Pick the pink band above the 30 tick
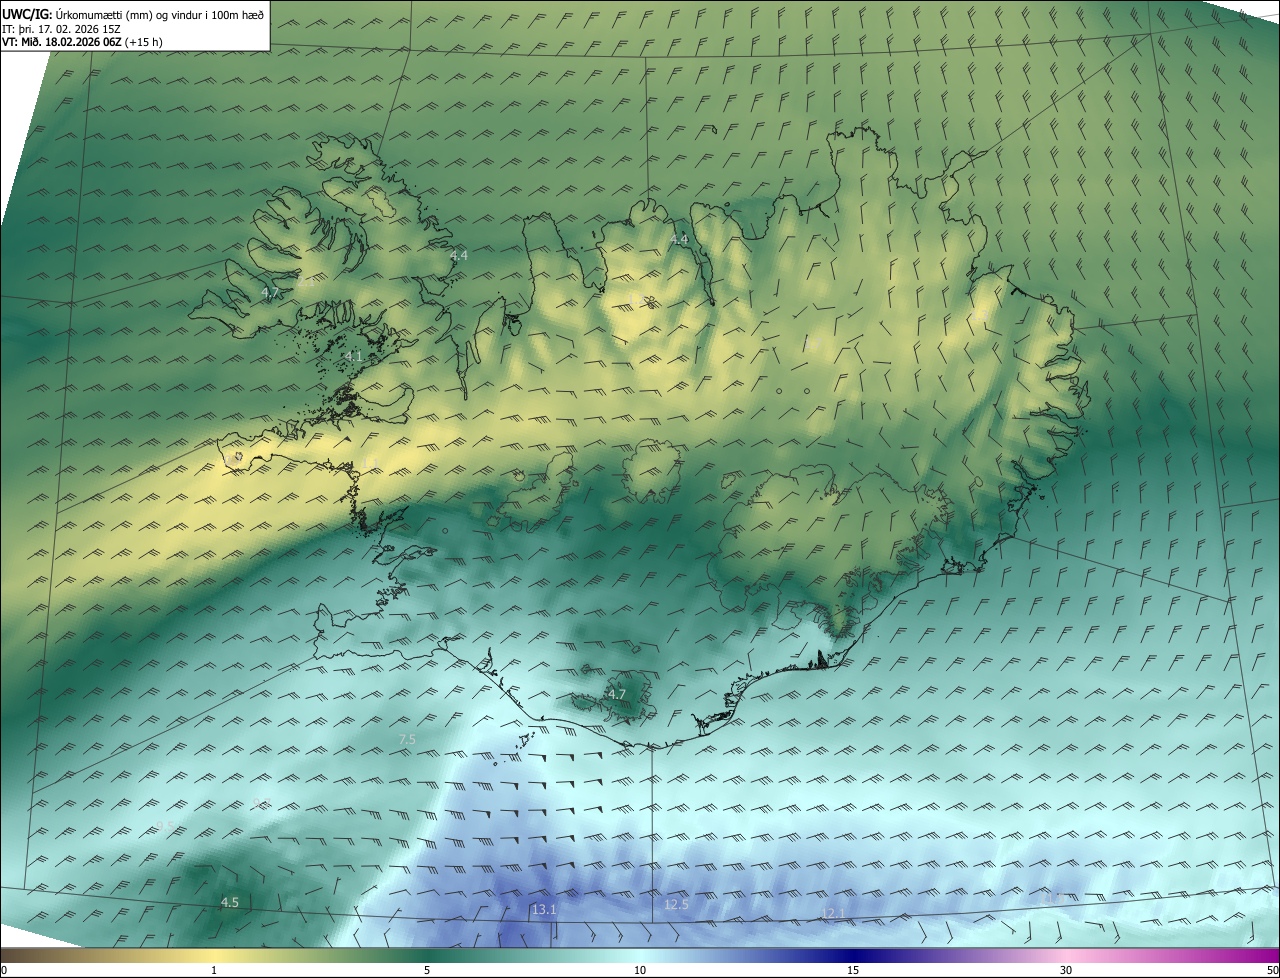This screenshot has height=978, width=1280. click(1066, 956)
